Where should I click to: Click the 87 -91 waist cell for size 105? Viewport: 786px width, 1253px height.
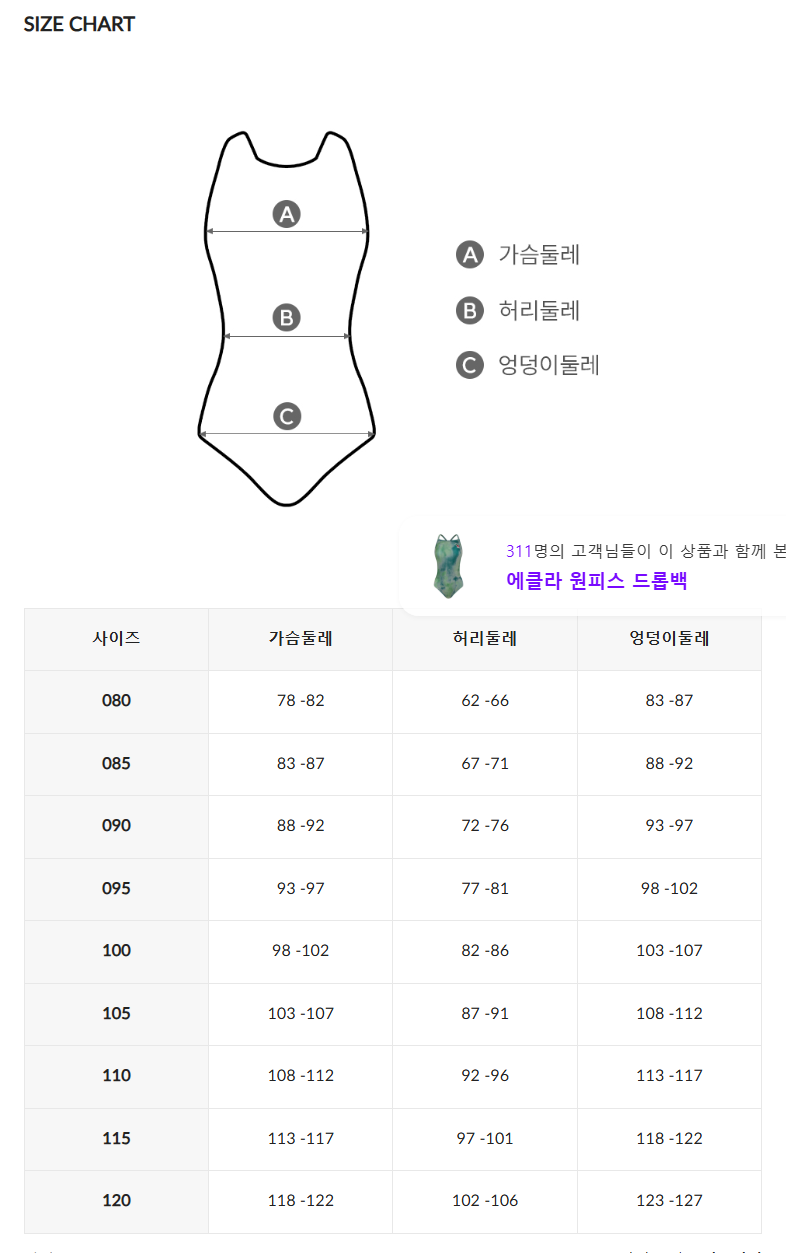(485, 1013)
